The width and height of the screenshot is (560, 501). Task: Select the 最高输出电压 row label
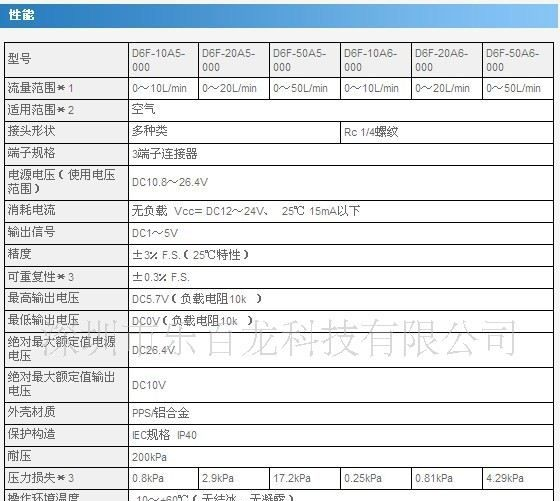coord(43,298)
